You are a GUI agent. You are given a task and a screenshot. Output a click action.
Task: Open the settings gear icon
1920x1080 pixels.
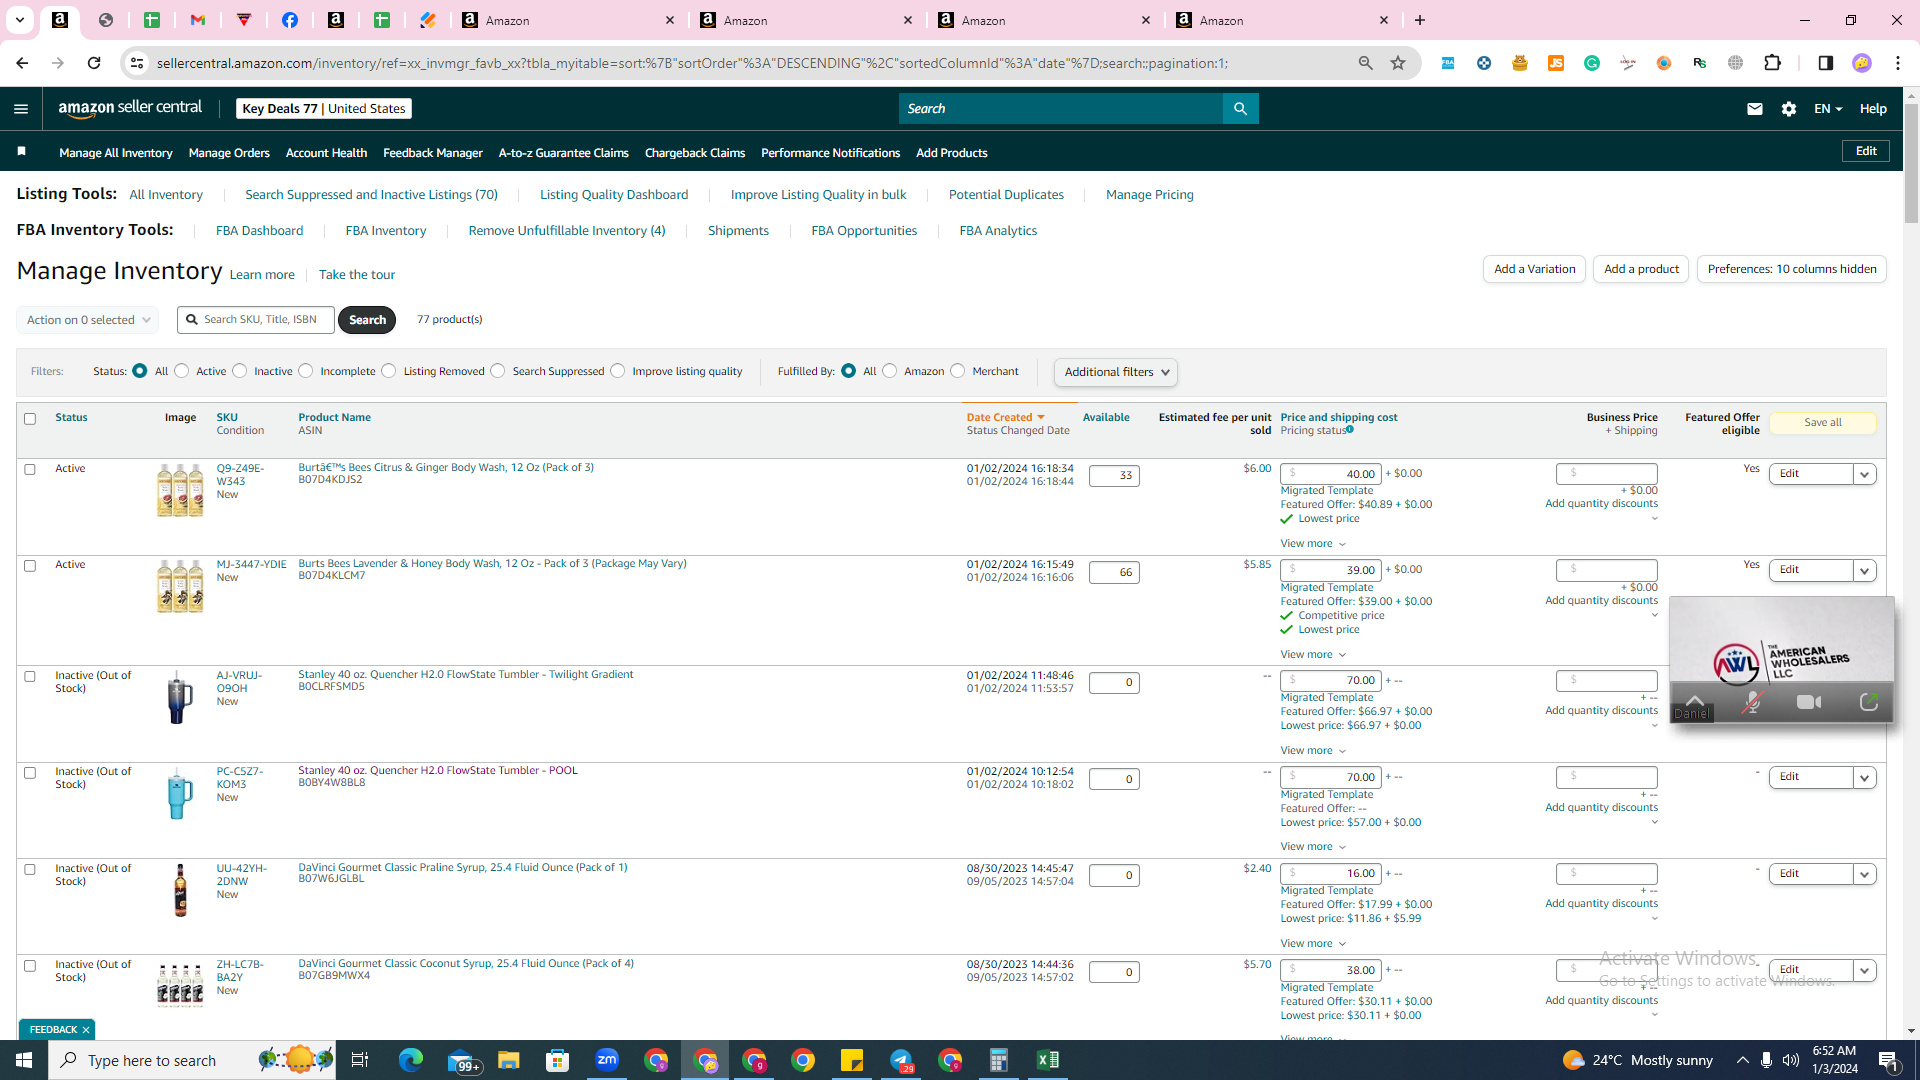[1788, 108]
